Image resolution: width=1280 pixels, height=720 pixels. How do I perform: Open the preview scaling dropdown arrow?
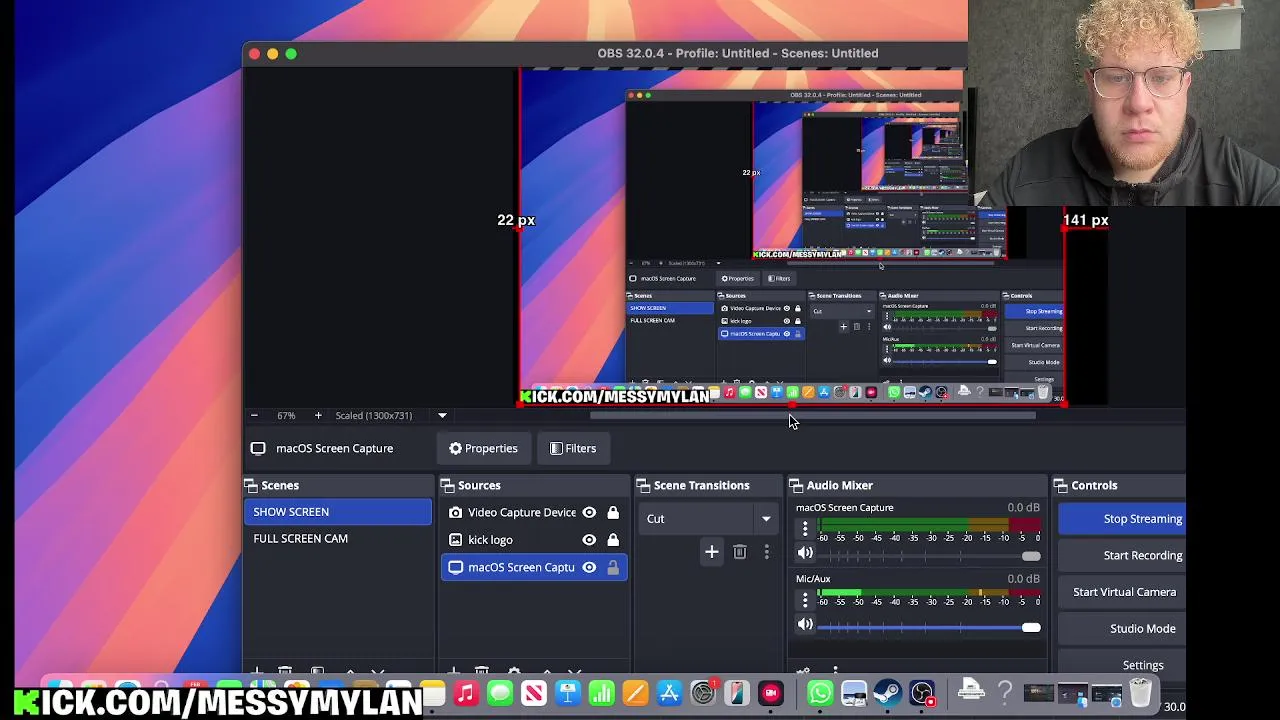coord(442,415)
